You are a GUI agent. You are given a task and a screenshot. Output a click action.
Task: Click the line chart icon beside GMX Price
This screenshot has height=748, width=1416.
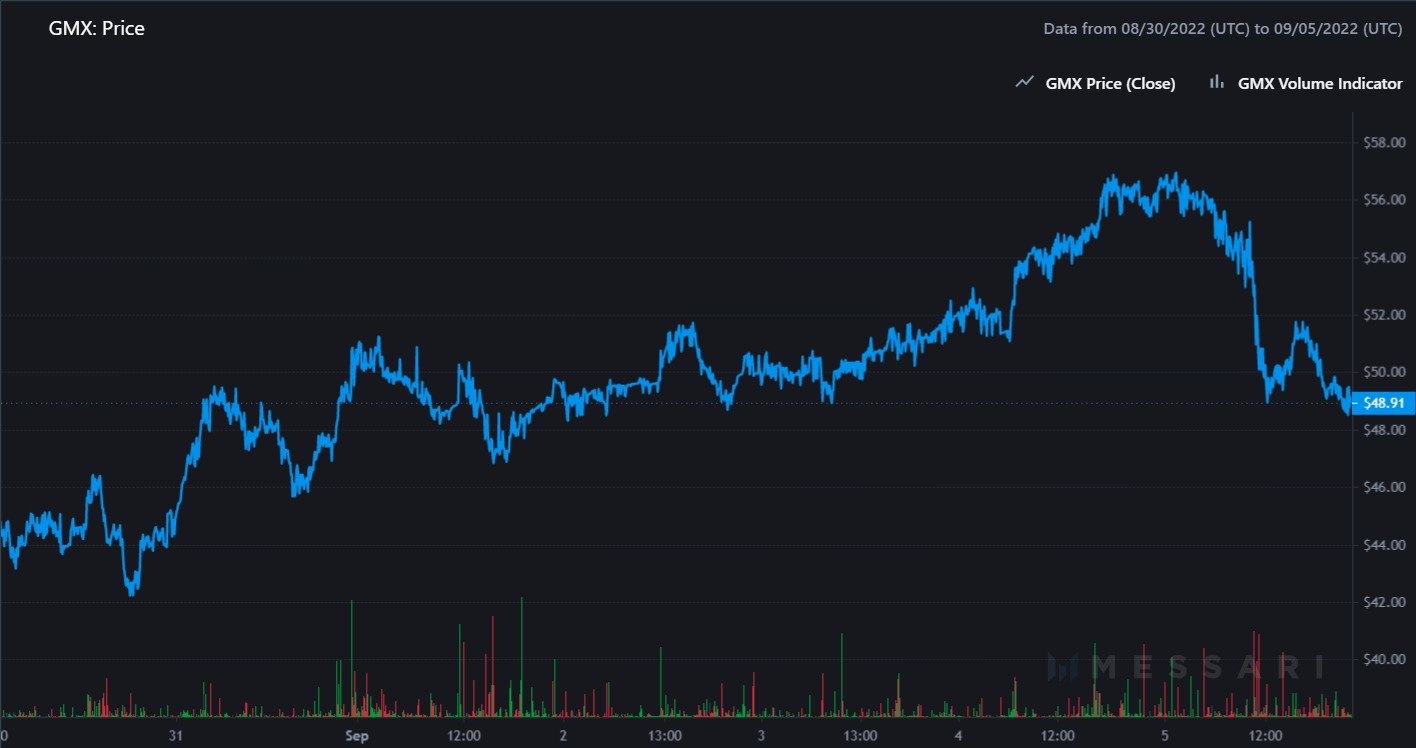(1024, 83)
